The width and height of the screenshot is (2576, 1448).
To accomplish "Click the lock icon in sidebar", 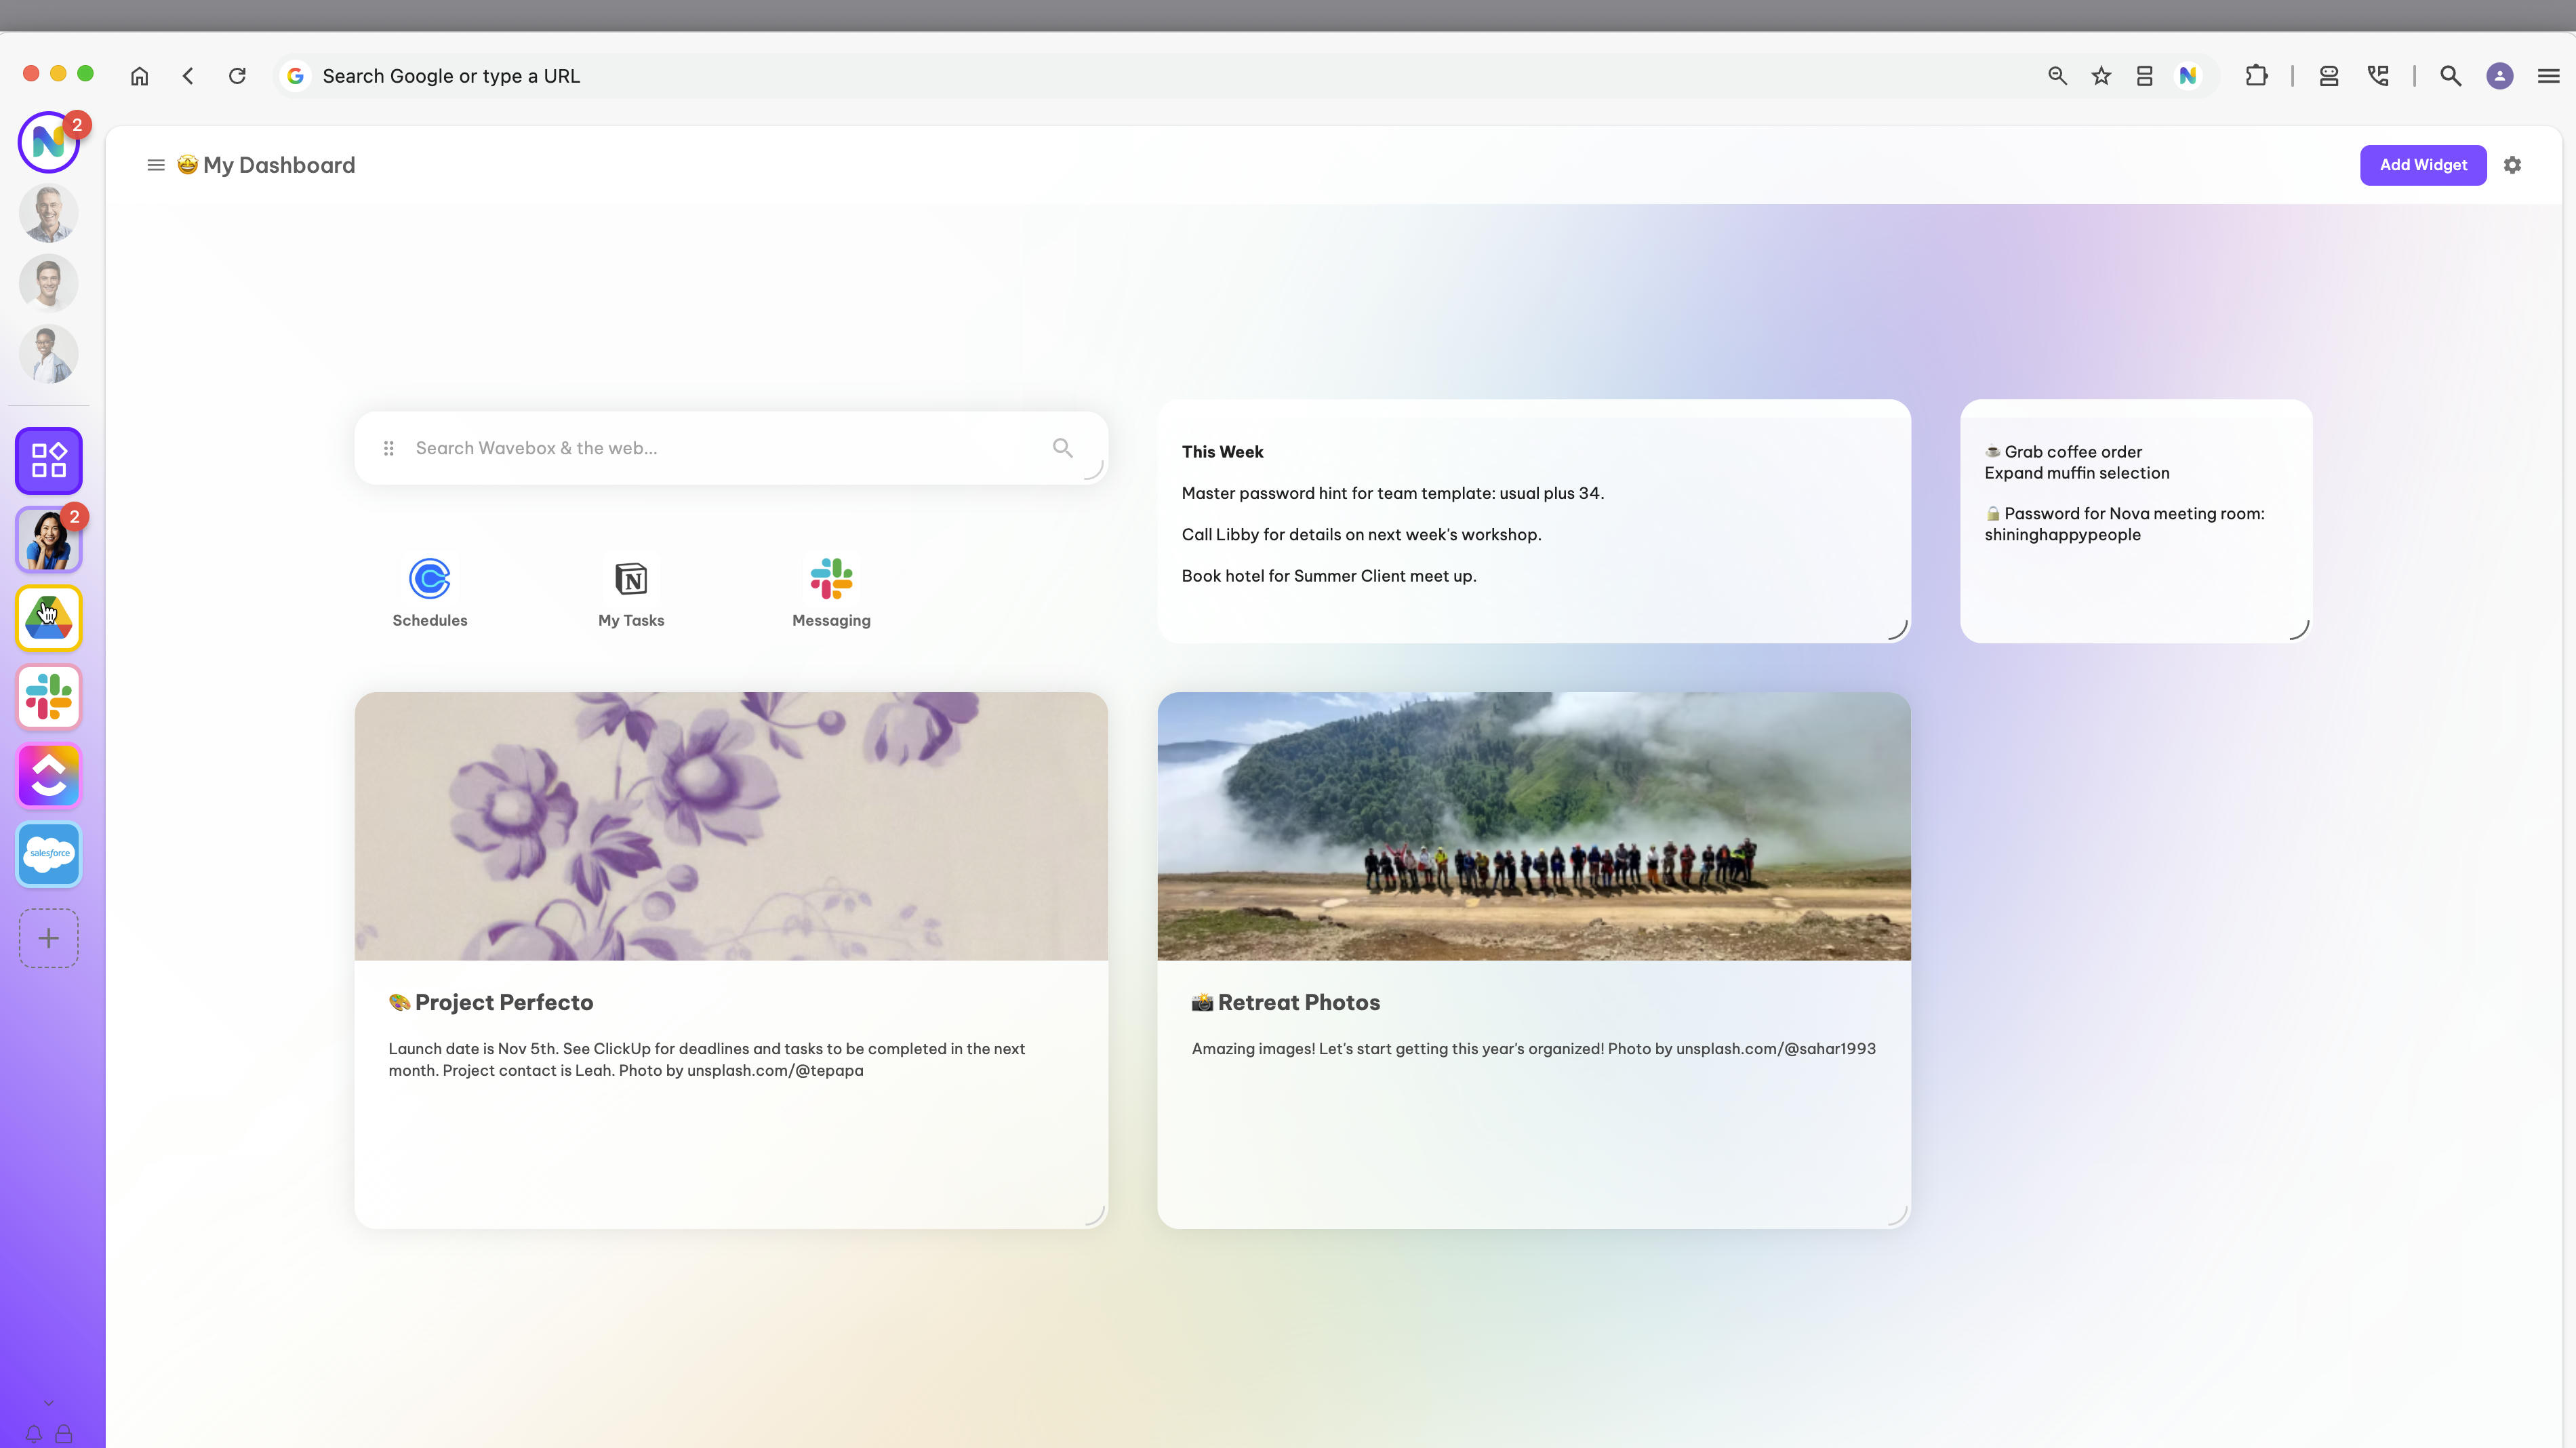I will [x=64, y=1434].
